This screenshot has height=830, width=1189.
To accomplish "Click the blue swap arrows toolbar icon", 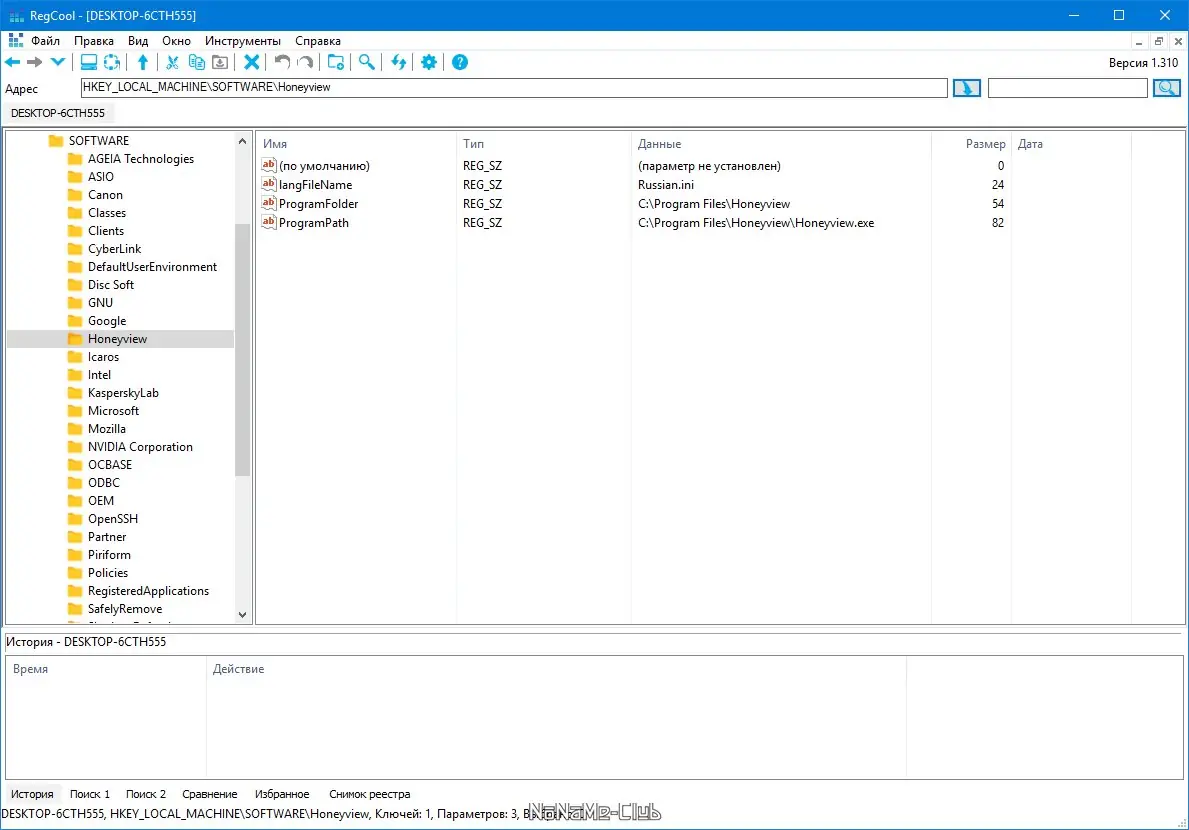I will pos(398,62).
